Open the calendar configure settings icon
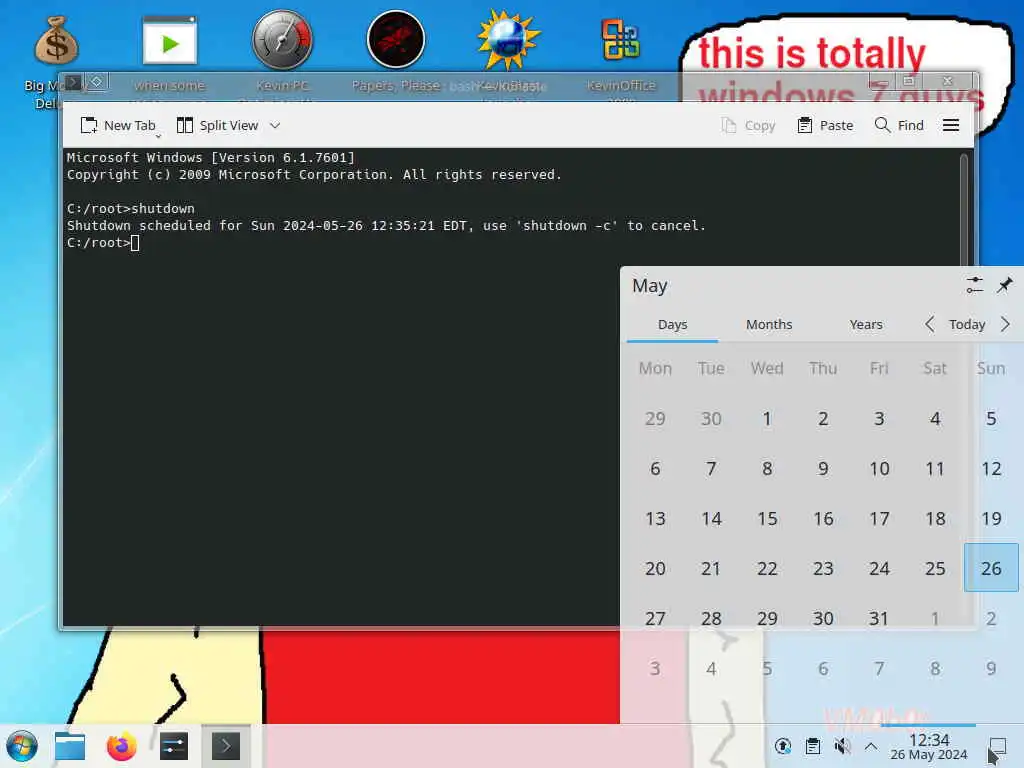The width and height of the screenshot is (1024, 768). 974,285
